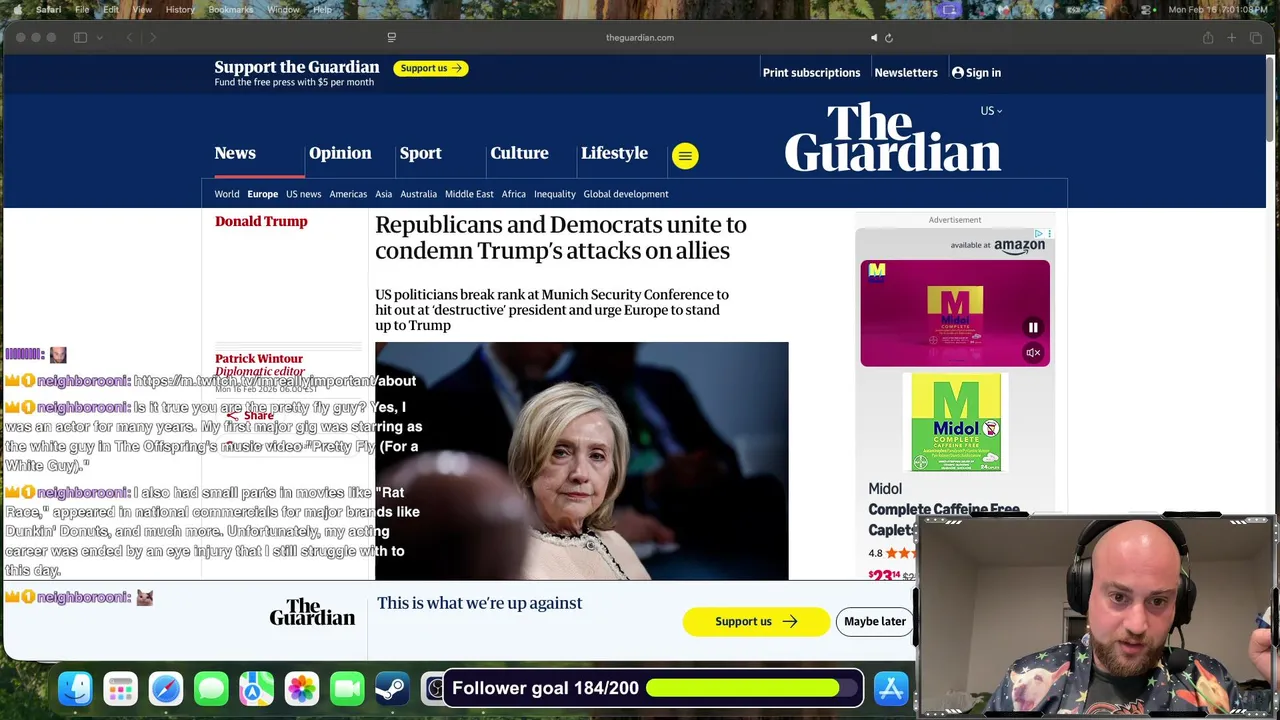
Task: Go back with Safari's back arrow
Action: pyautogui.click(x=129, y=38)
